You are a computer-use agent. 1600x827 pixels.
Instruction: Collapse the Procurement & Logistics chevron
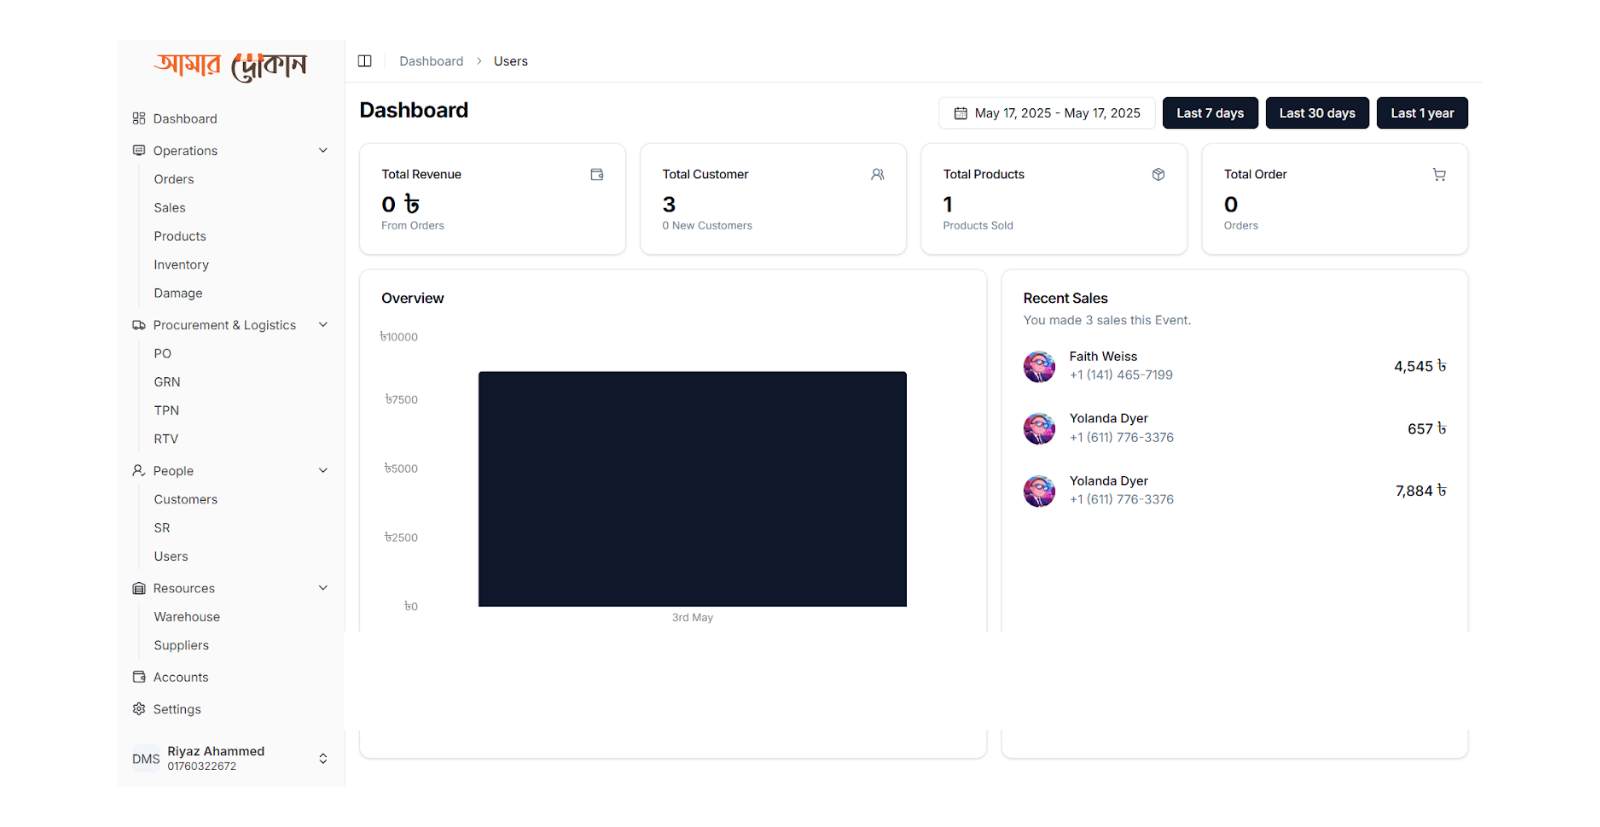(x=323, y=325)
